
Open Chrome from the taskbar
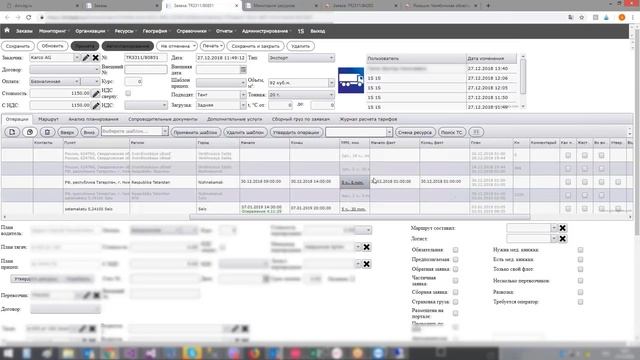pos(109,353)
